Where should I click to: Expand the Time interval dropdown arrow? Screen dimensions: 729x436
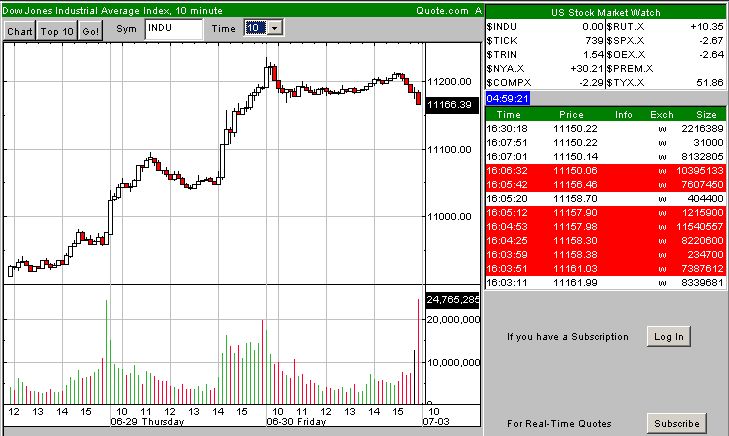coord(275,28)
